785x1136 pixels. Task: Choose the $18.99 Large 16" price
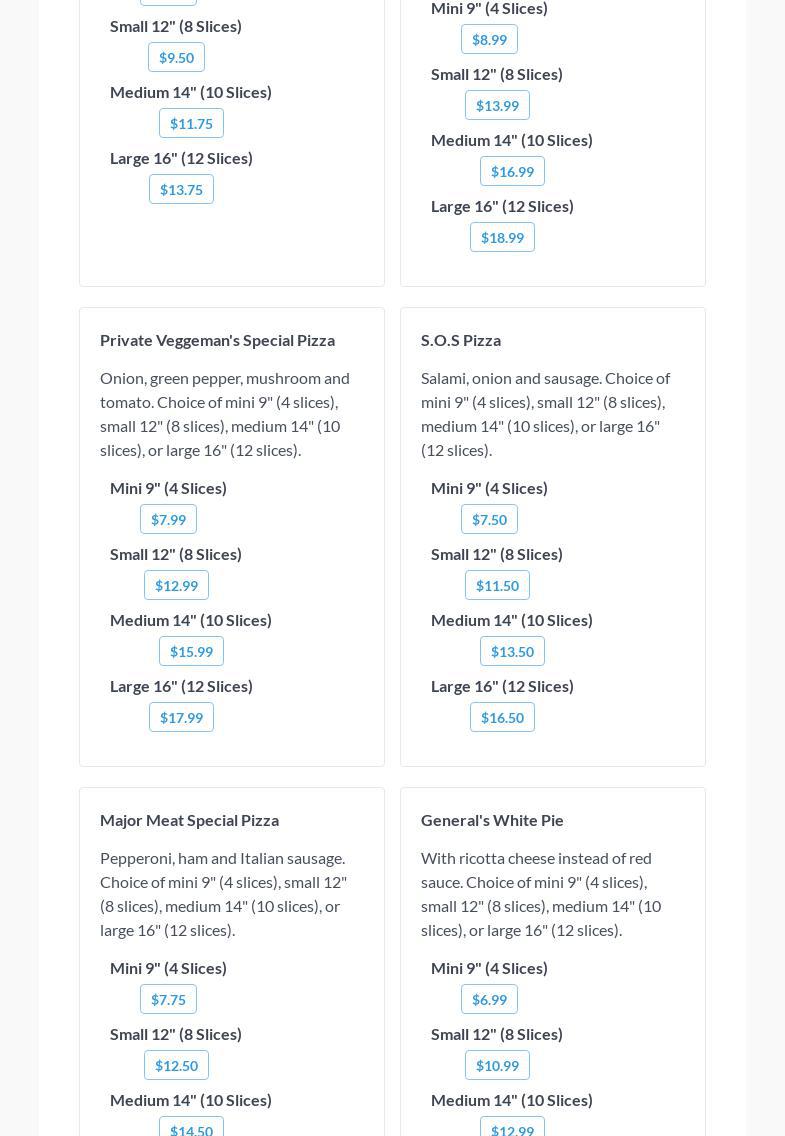[x=502, y=238]
